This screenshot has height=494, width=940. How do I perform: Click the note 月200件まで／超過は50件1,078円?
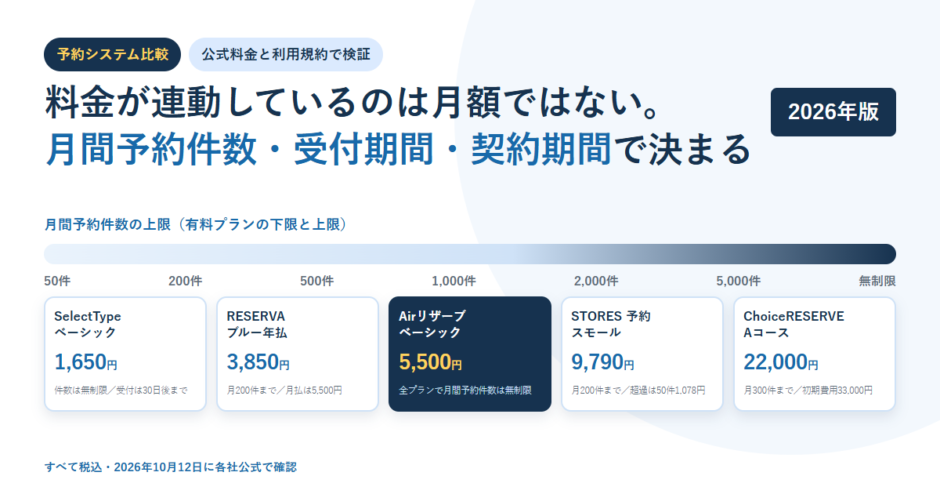(638, 390)
